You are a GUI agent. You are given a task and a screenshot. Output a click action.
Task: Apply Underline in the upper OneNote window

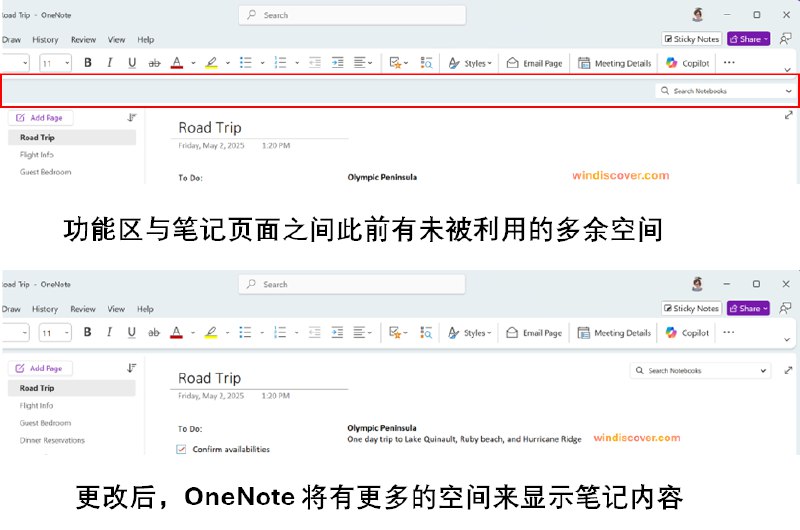point(132,63)
